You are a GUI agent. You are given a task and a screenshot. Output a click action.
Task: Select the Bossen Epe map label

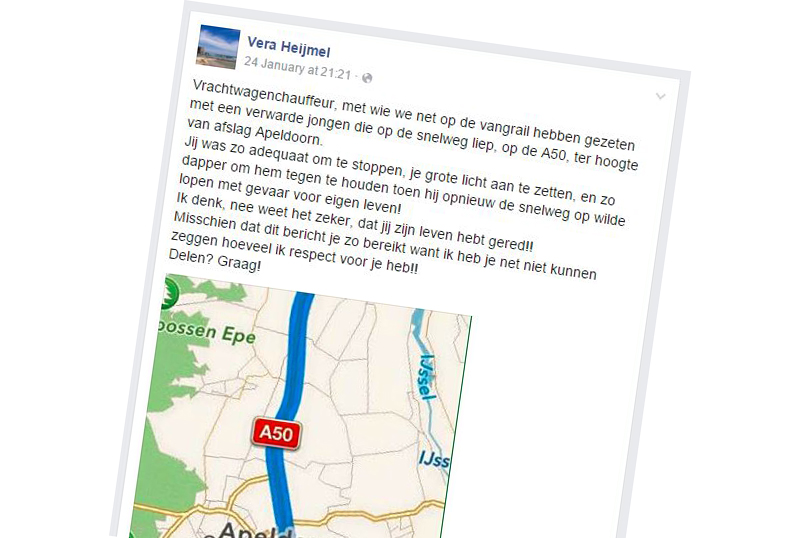pos(206,332)
